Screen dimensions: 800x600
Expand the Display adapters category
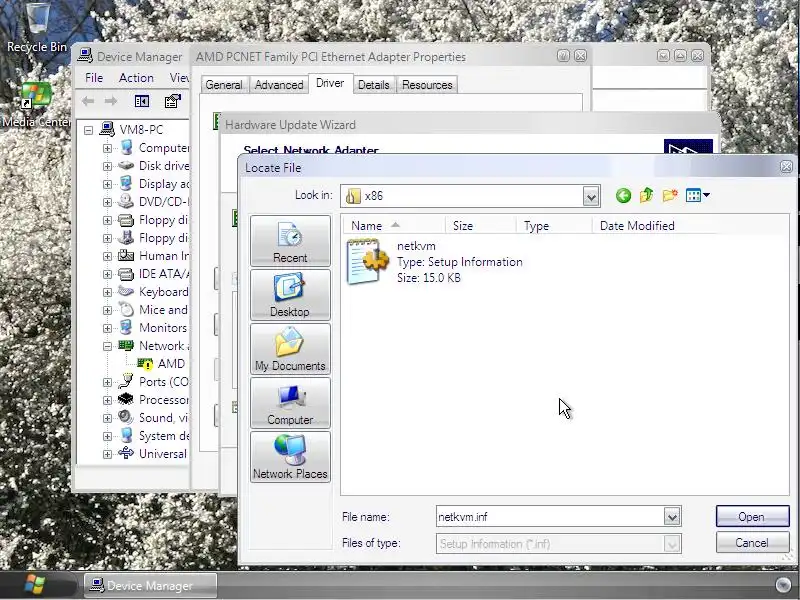pos(107,184)
